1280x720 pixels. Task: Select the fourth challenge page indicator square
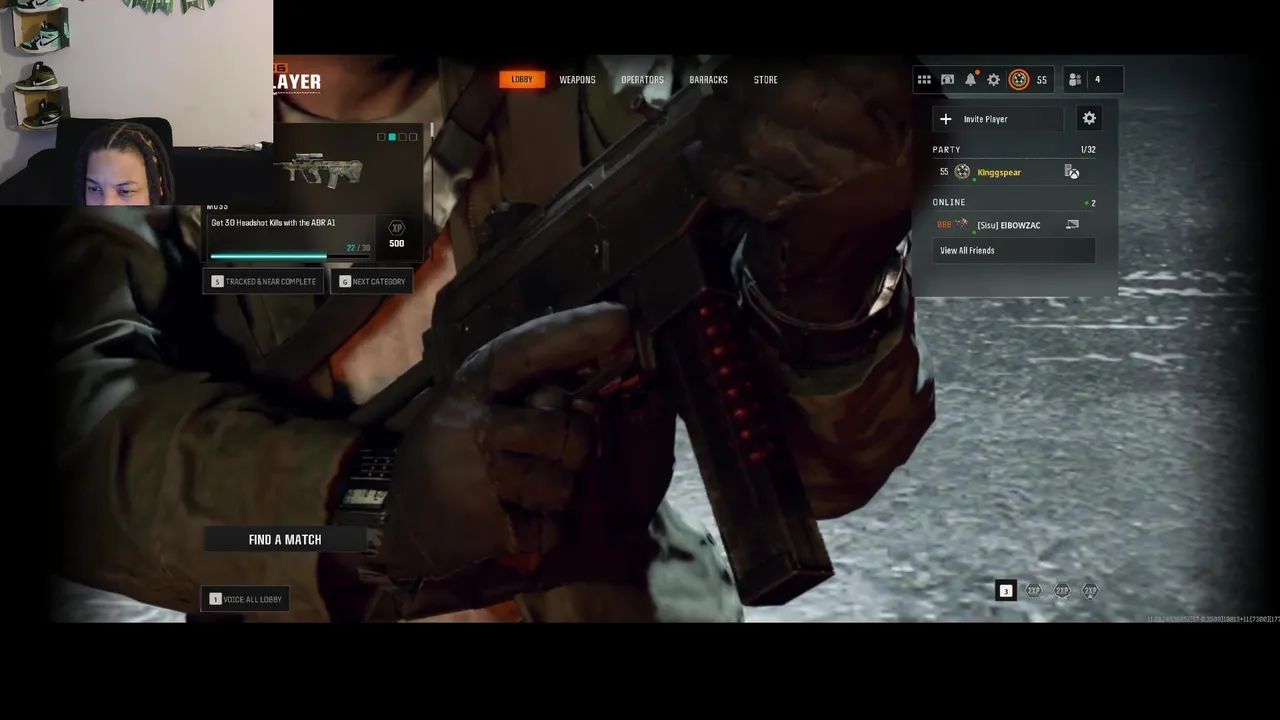click(413, 137)
